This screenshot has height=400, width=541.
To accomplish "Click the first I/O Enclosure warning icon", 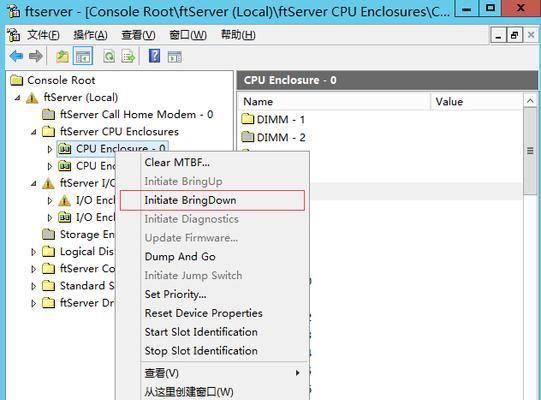I will (64, 200).
